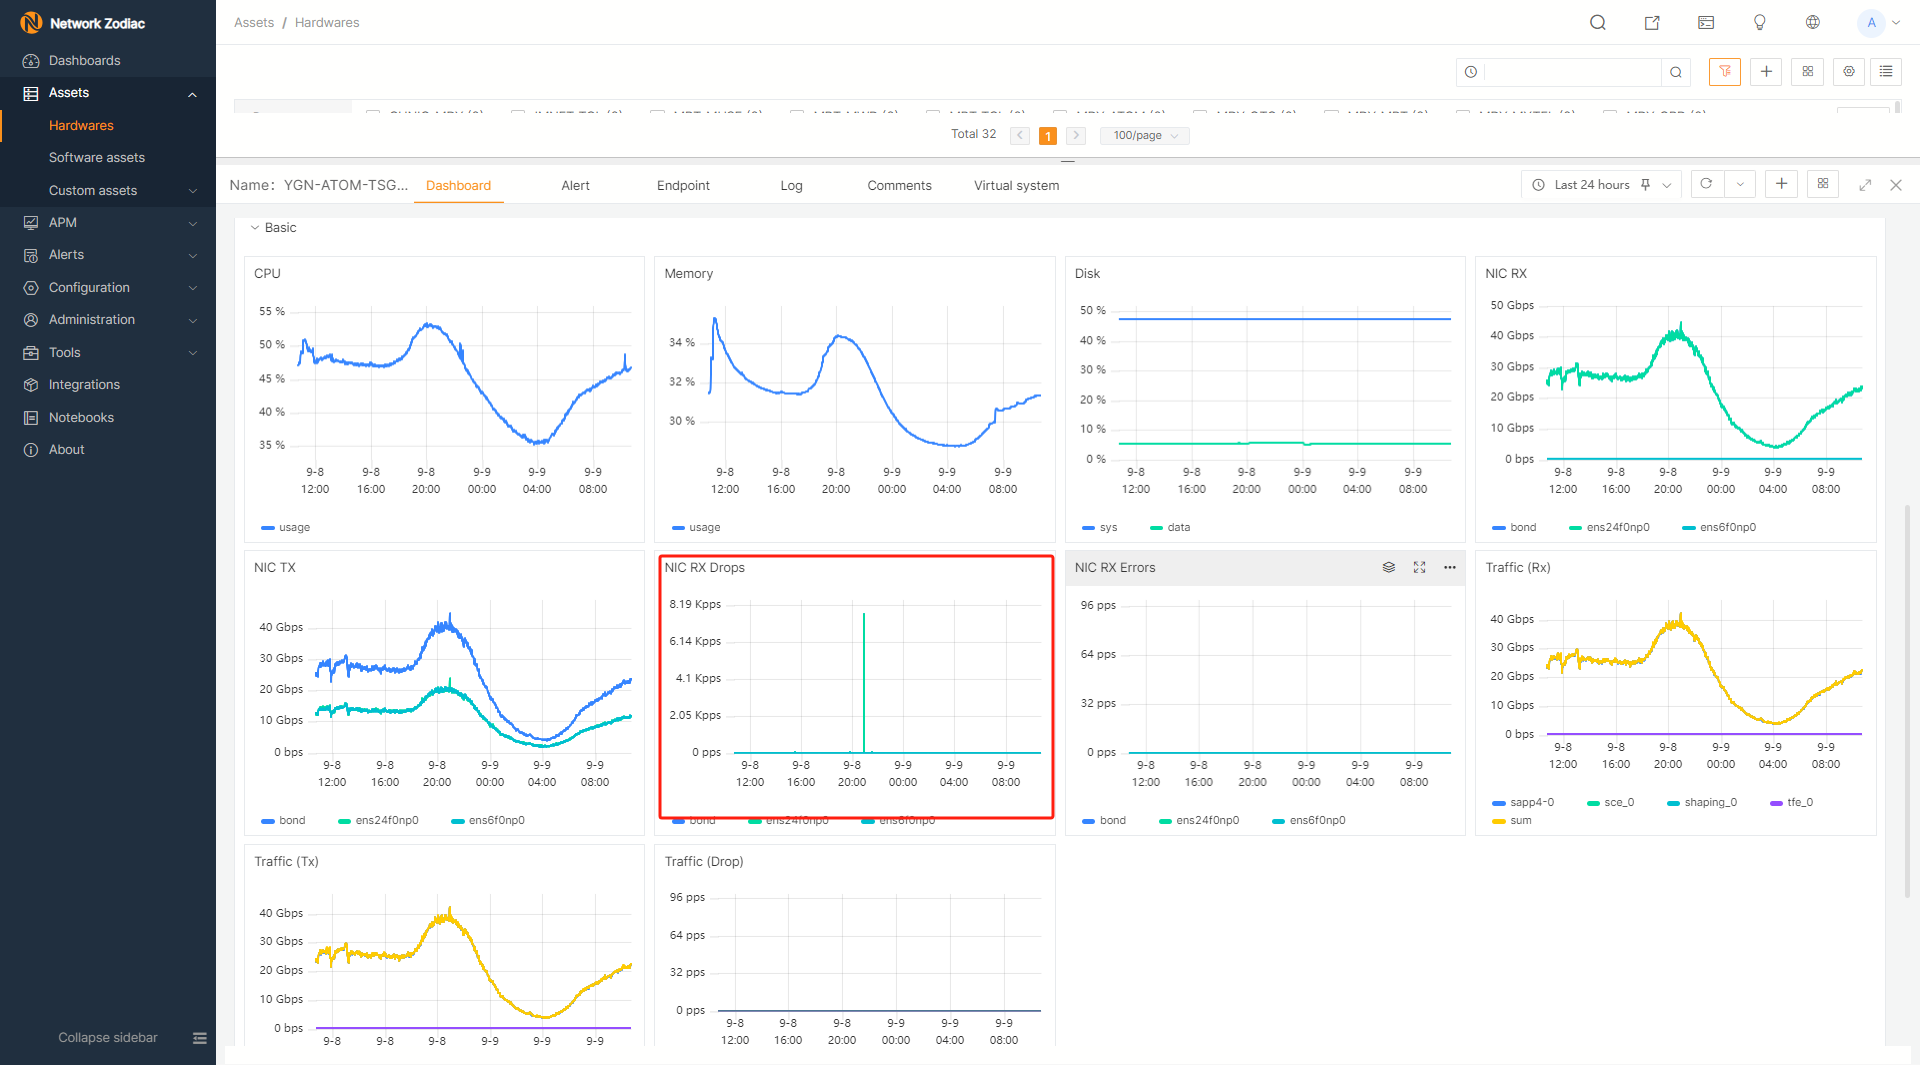Image resolution: width=1920 pixels, height=1065 pixels.
Task: Click the layers icon on the NIC RX Errors panel
Action: tap(1389, 567)
